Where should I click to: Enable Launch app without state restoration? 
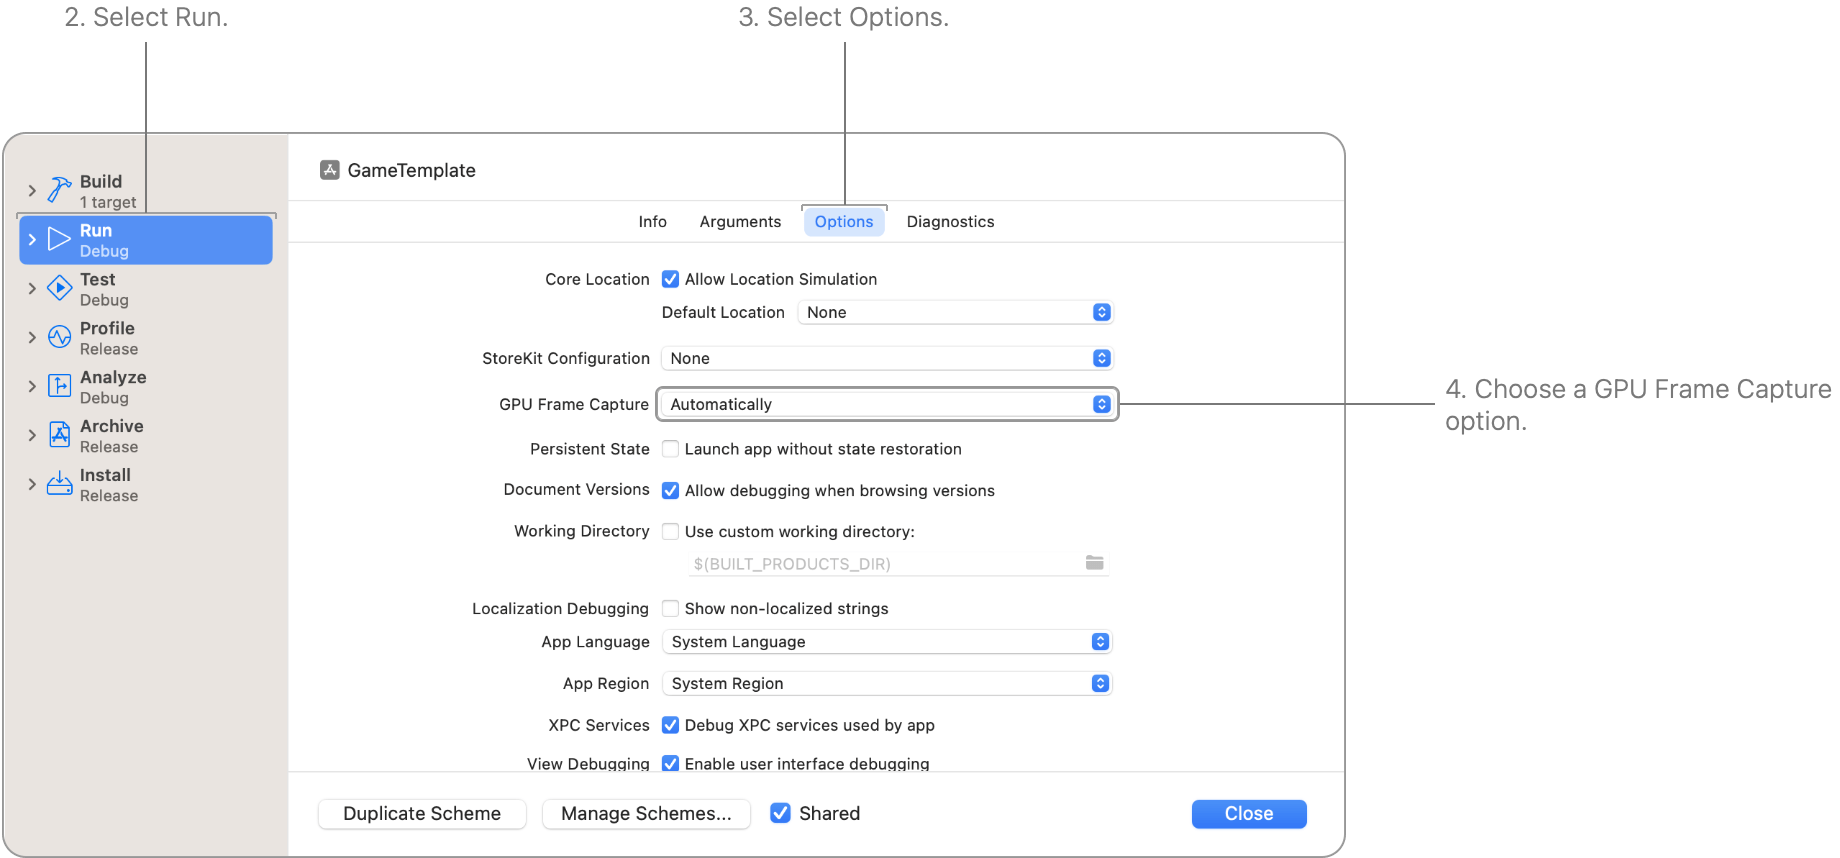tap(670, 449)
